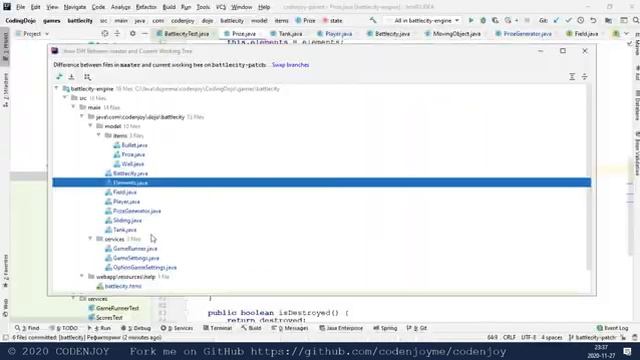
Task: Open the Refactor menu
Action: (x=146, y=7)
